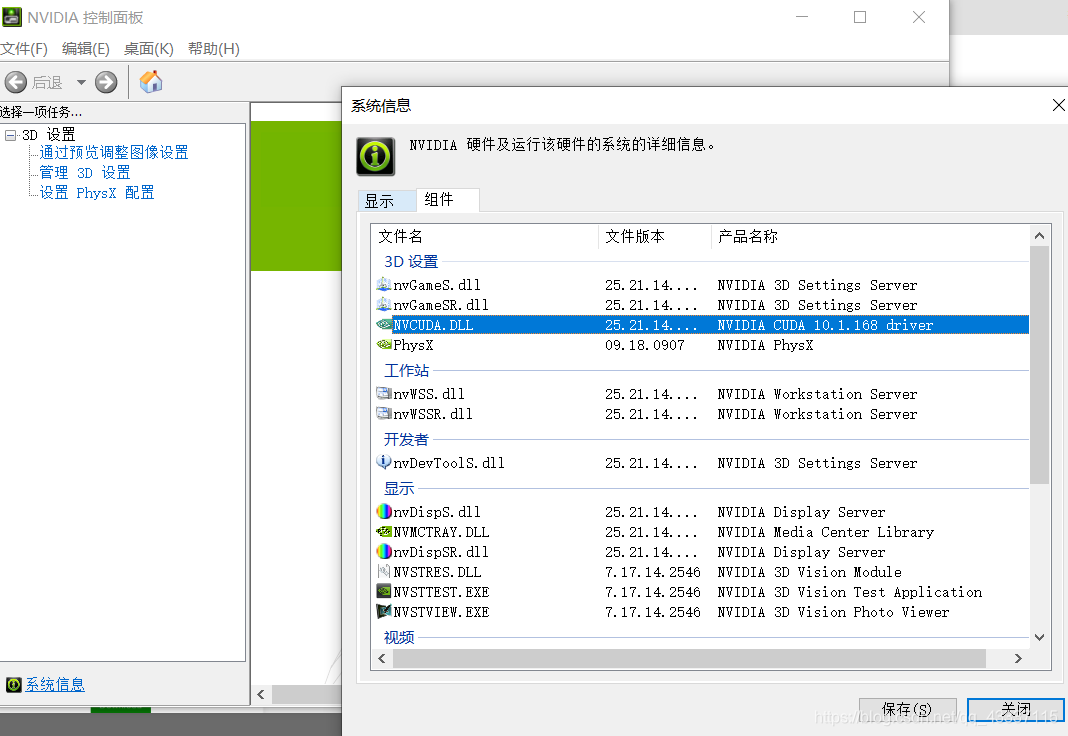Image resolution: width=1068 pixels, height=736 pixels.
Task: Open the 文件(F) menu
Action: coord(24,49)
